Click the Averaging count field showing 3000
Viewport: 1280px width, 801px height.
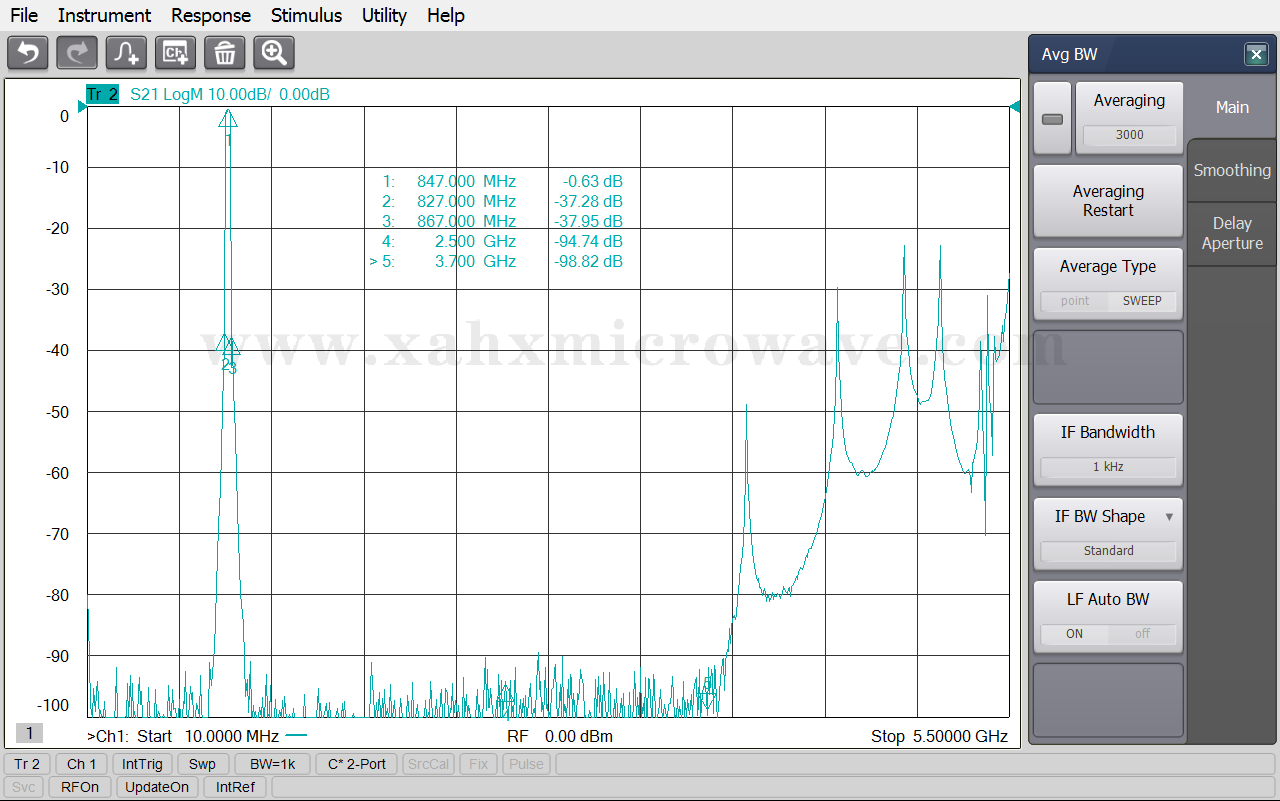(x=1129, y=135)
